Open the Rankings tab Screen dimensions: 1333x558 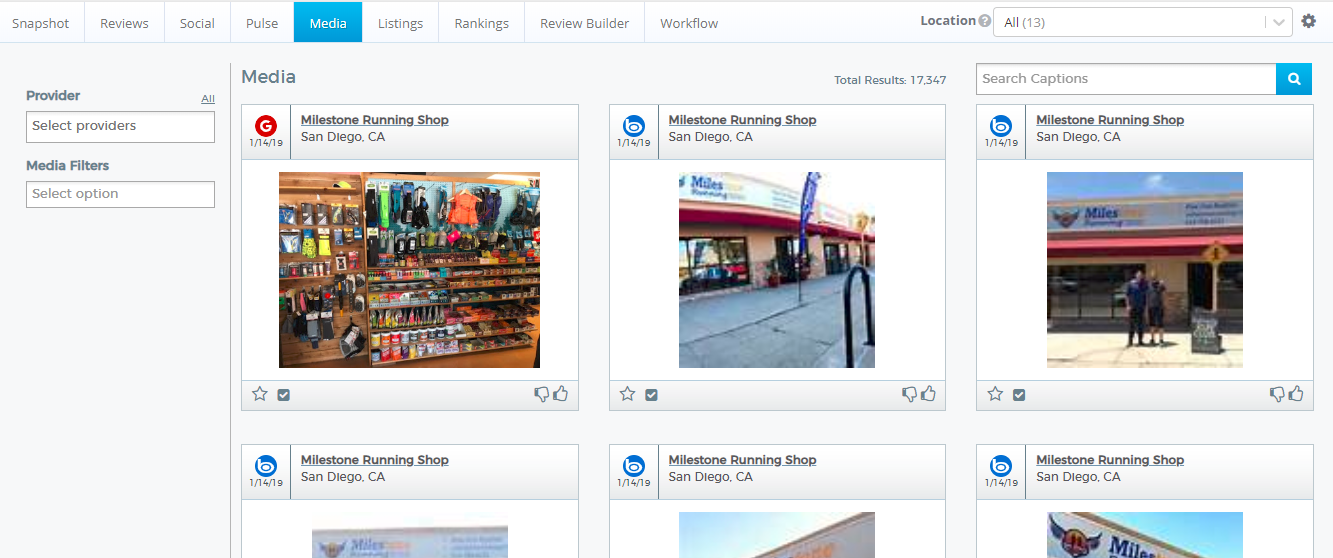pos(481,23)
